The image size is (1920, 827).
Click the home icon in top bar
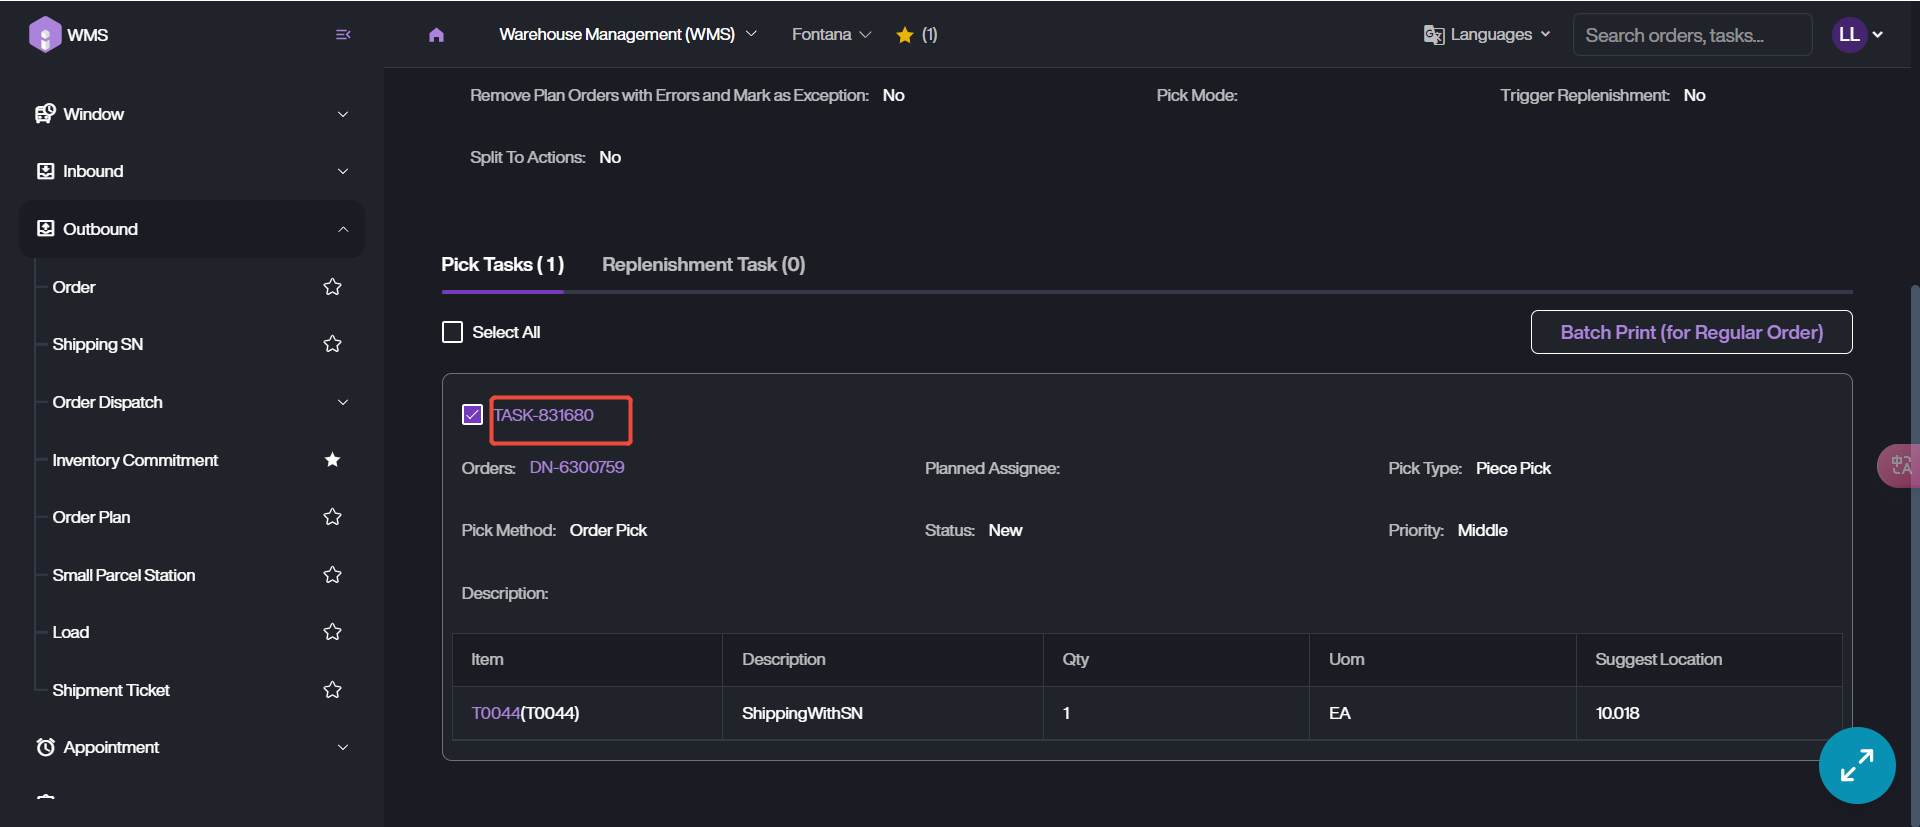pos(436,35)
